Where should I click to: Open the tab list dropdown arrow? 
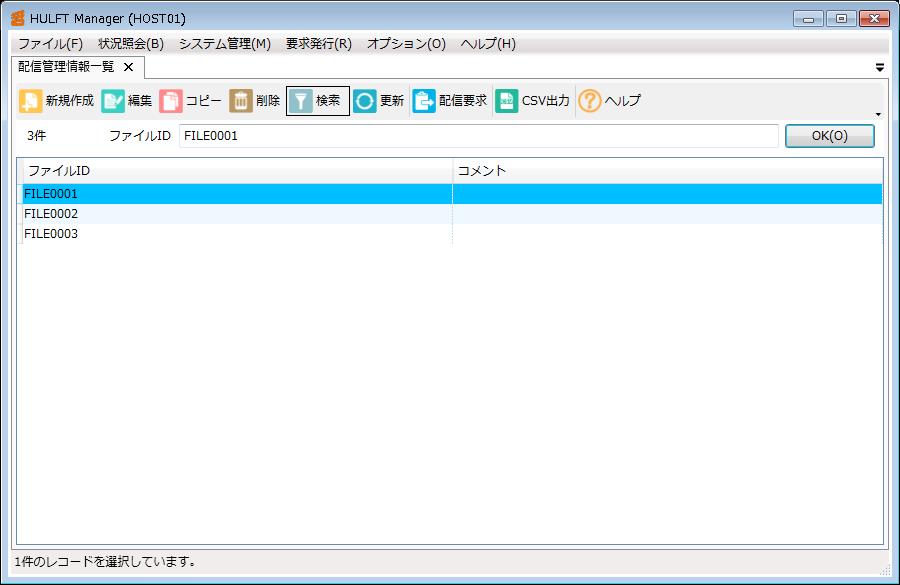(879, 68)
